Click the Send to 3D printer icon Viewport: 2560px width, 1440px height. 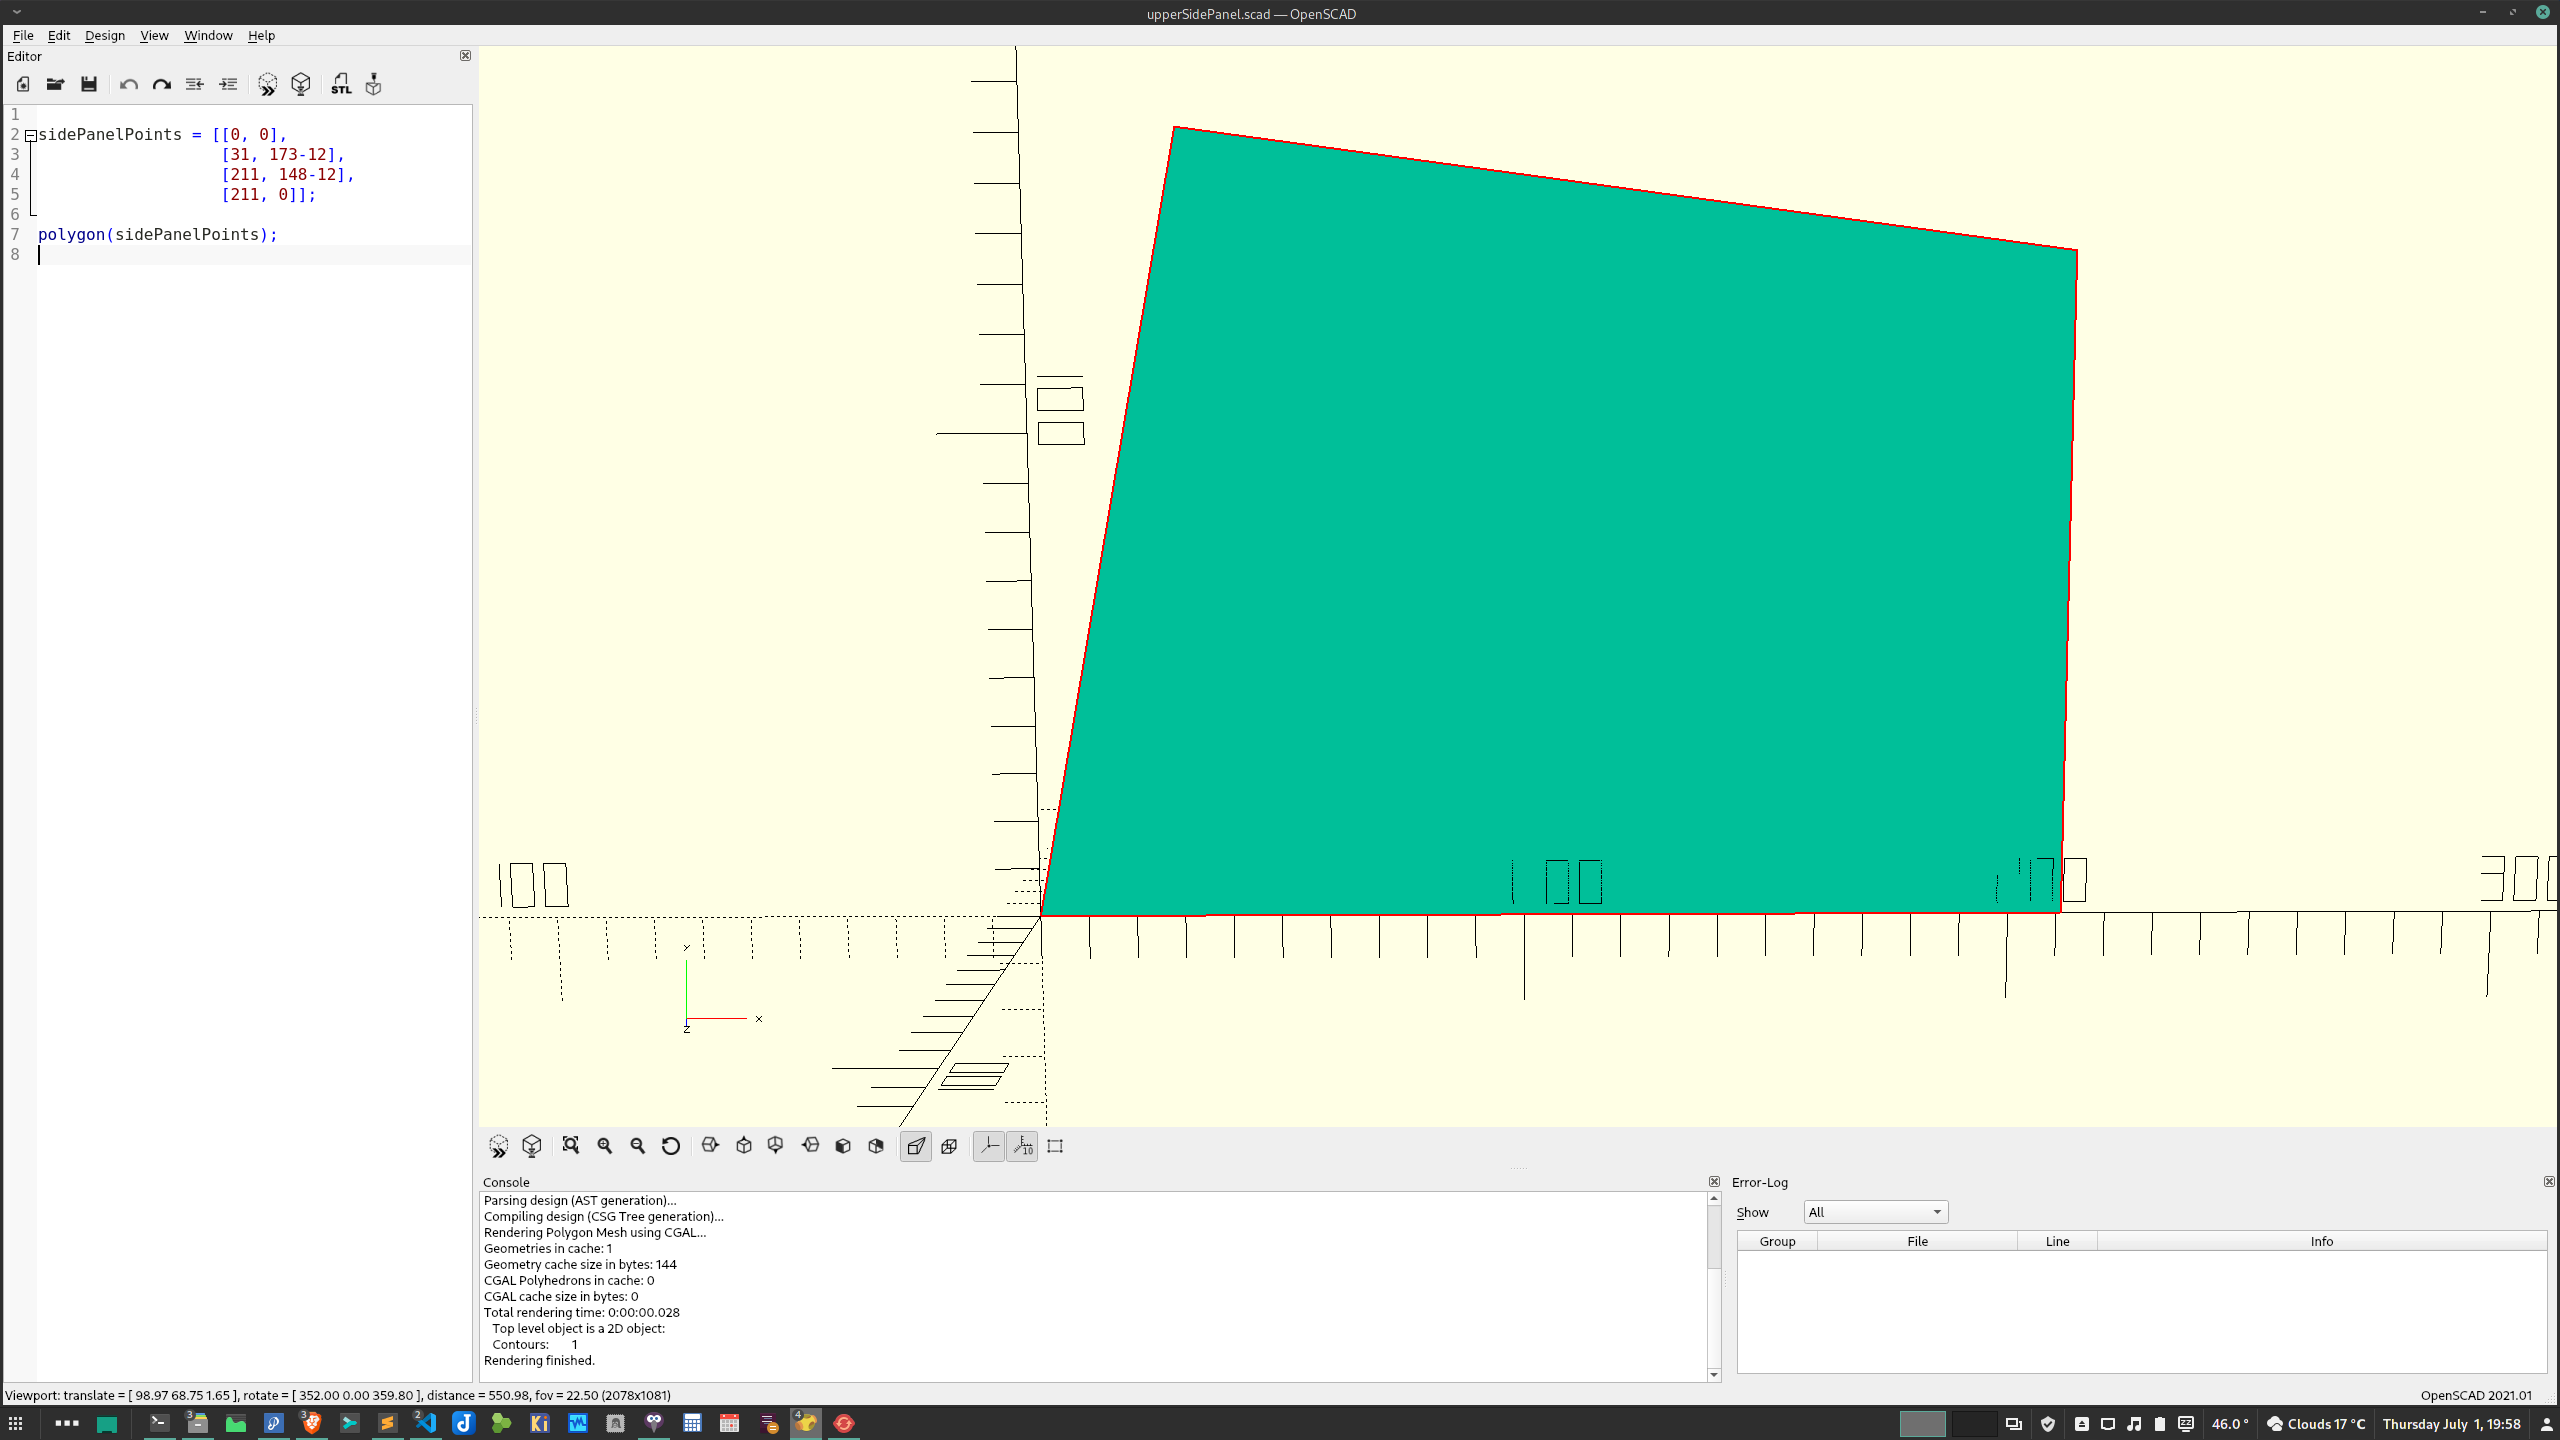point(373,84)
